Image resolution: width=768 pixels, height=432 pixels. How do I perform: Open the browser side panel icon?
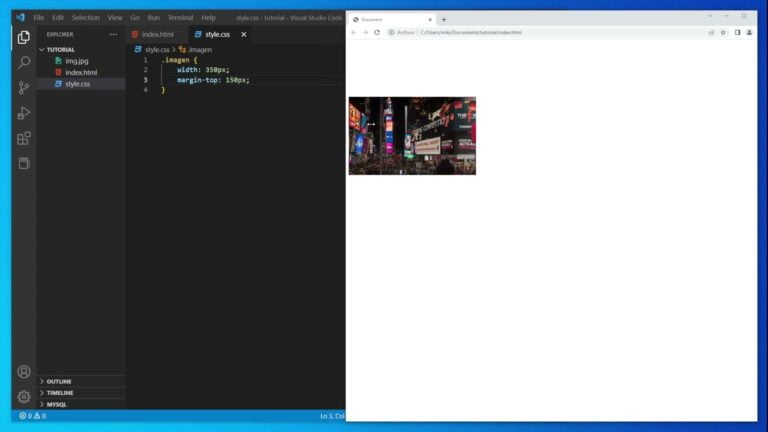(x=737, y=32)
